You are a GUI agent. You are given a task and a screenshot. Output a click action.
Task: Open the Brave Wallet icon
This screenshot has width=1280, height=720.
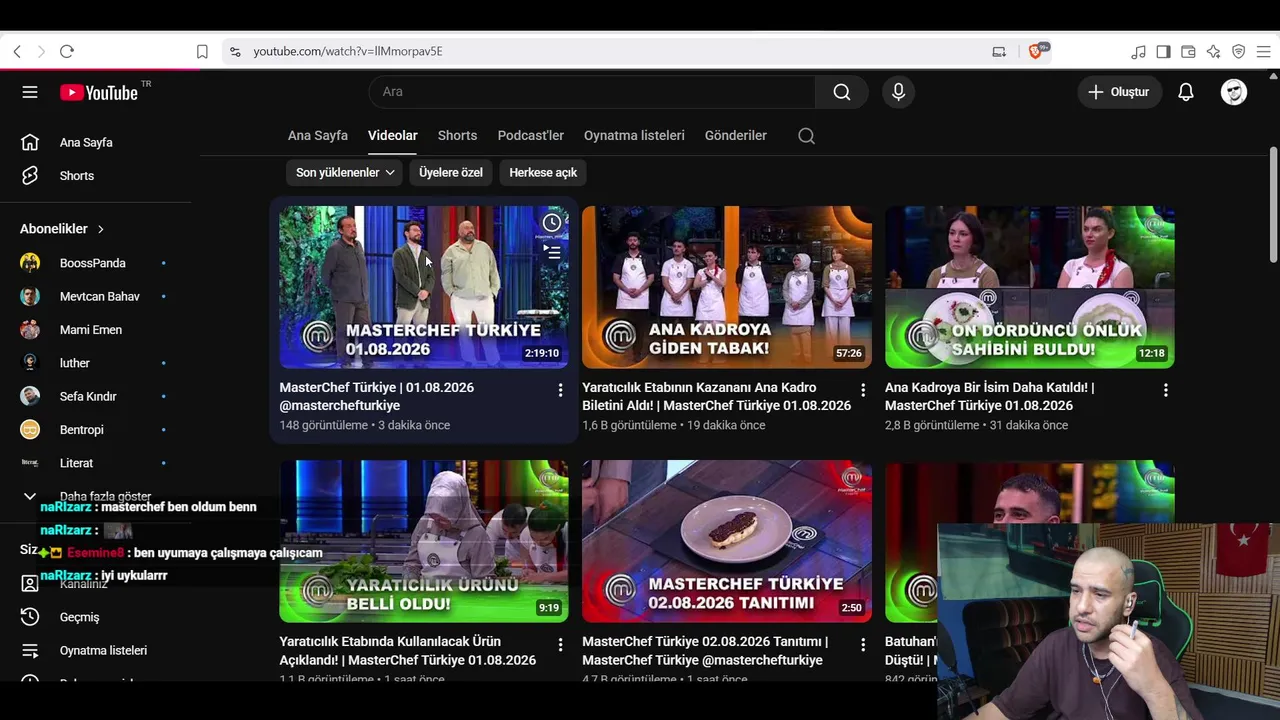(x=1188, y=52)
